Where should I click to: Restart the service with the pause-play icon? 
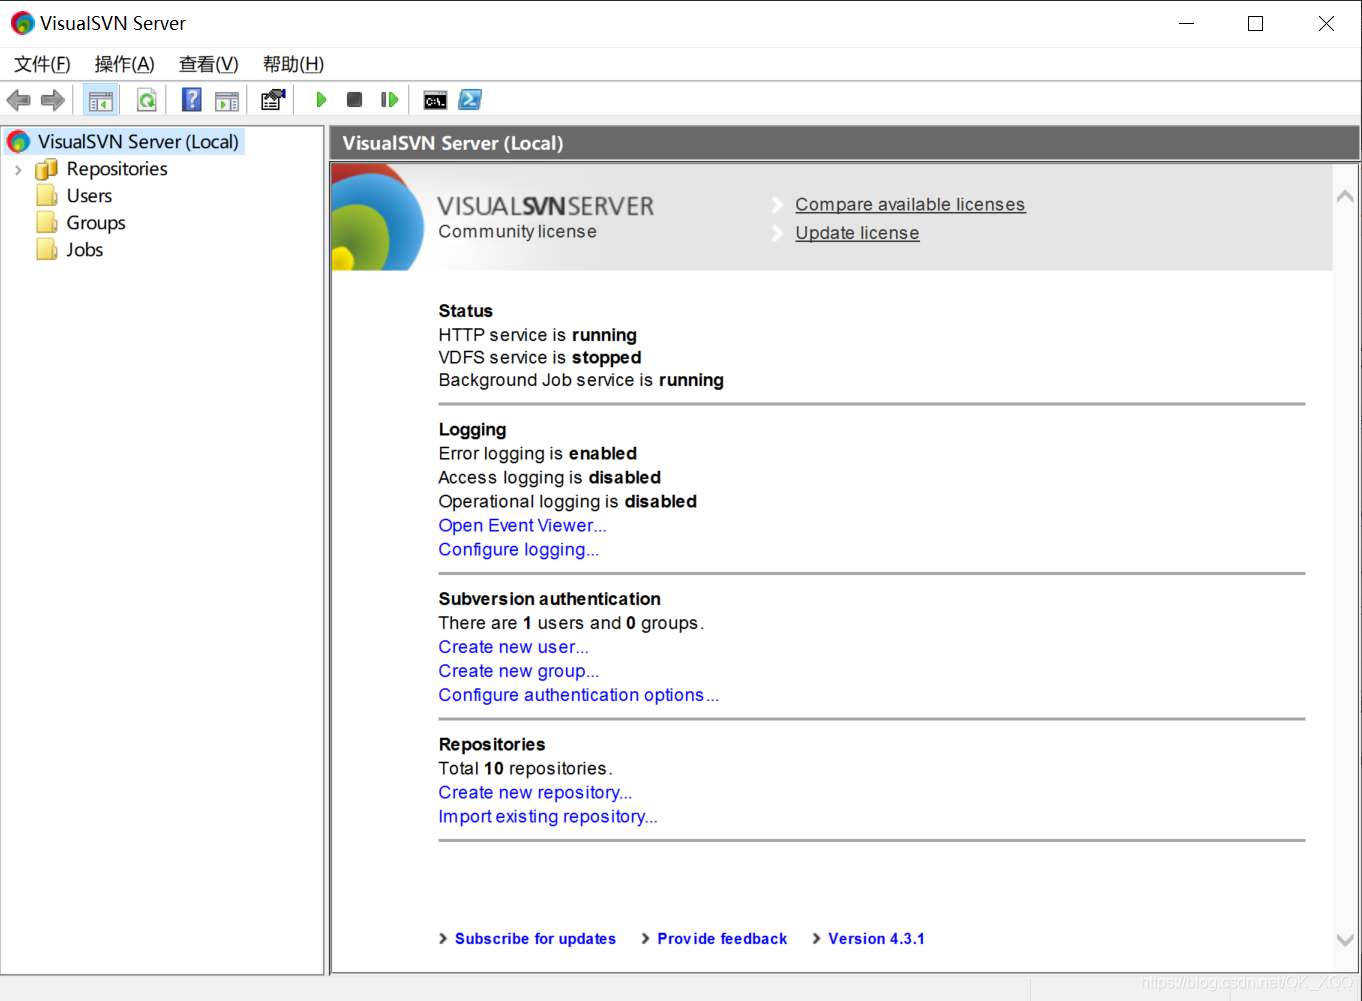(389, 100)
